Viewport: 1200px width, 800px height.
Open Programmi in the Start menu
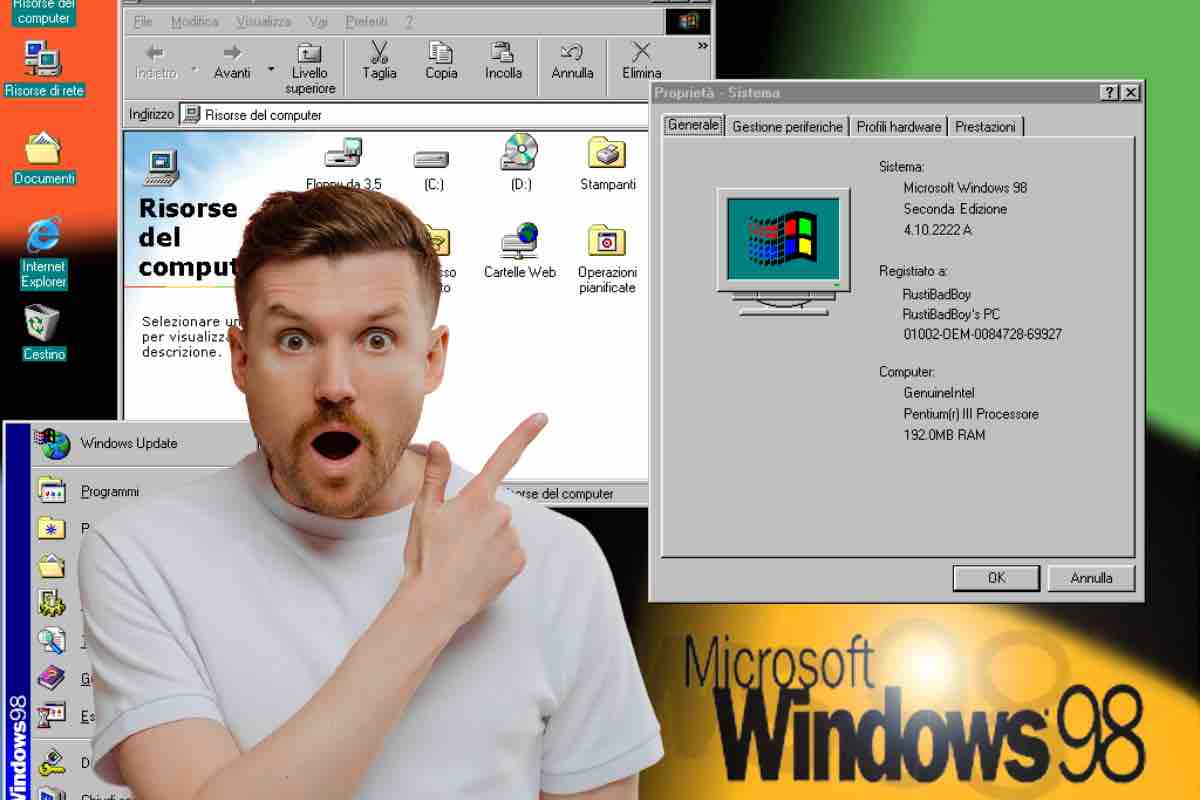[x=110, y=491]
